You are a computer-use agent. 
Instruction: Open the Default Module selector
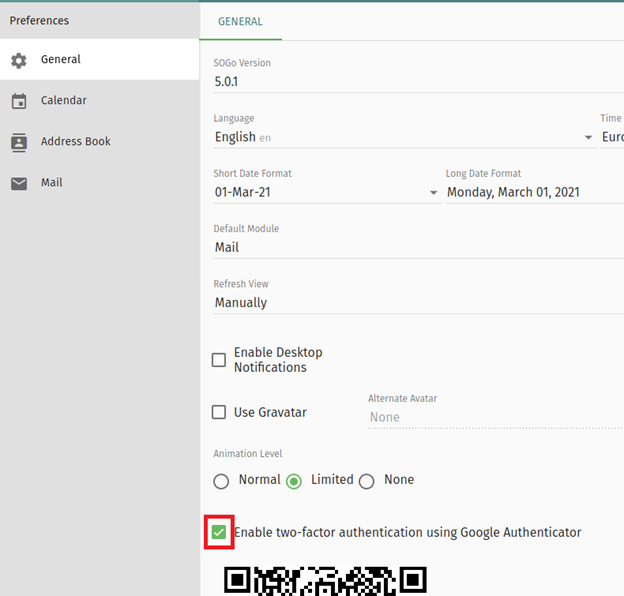(x=415, y=247)
